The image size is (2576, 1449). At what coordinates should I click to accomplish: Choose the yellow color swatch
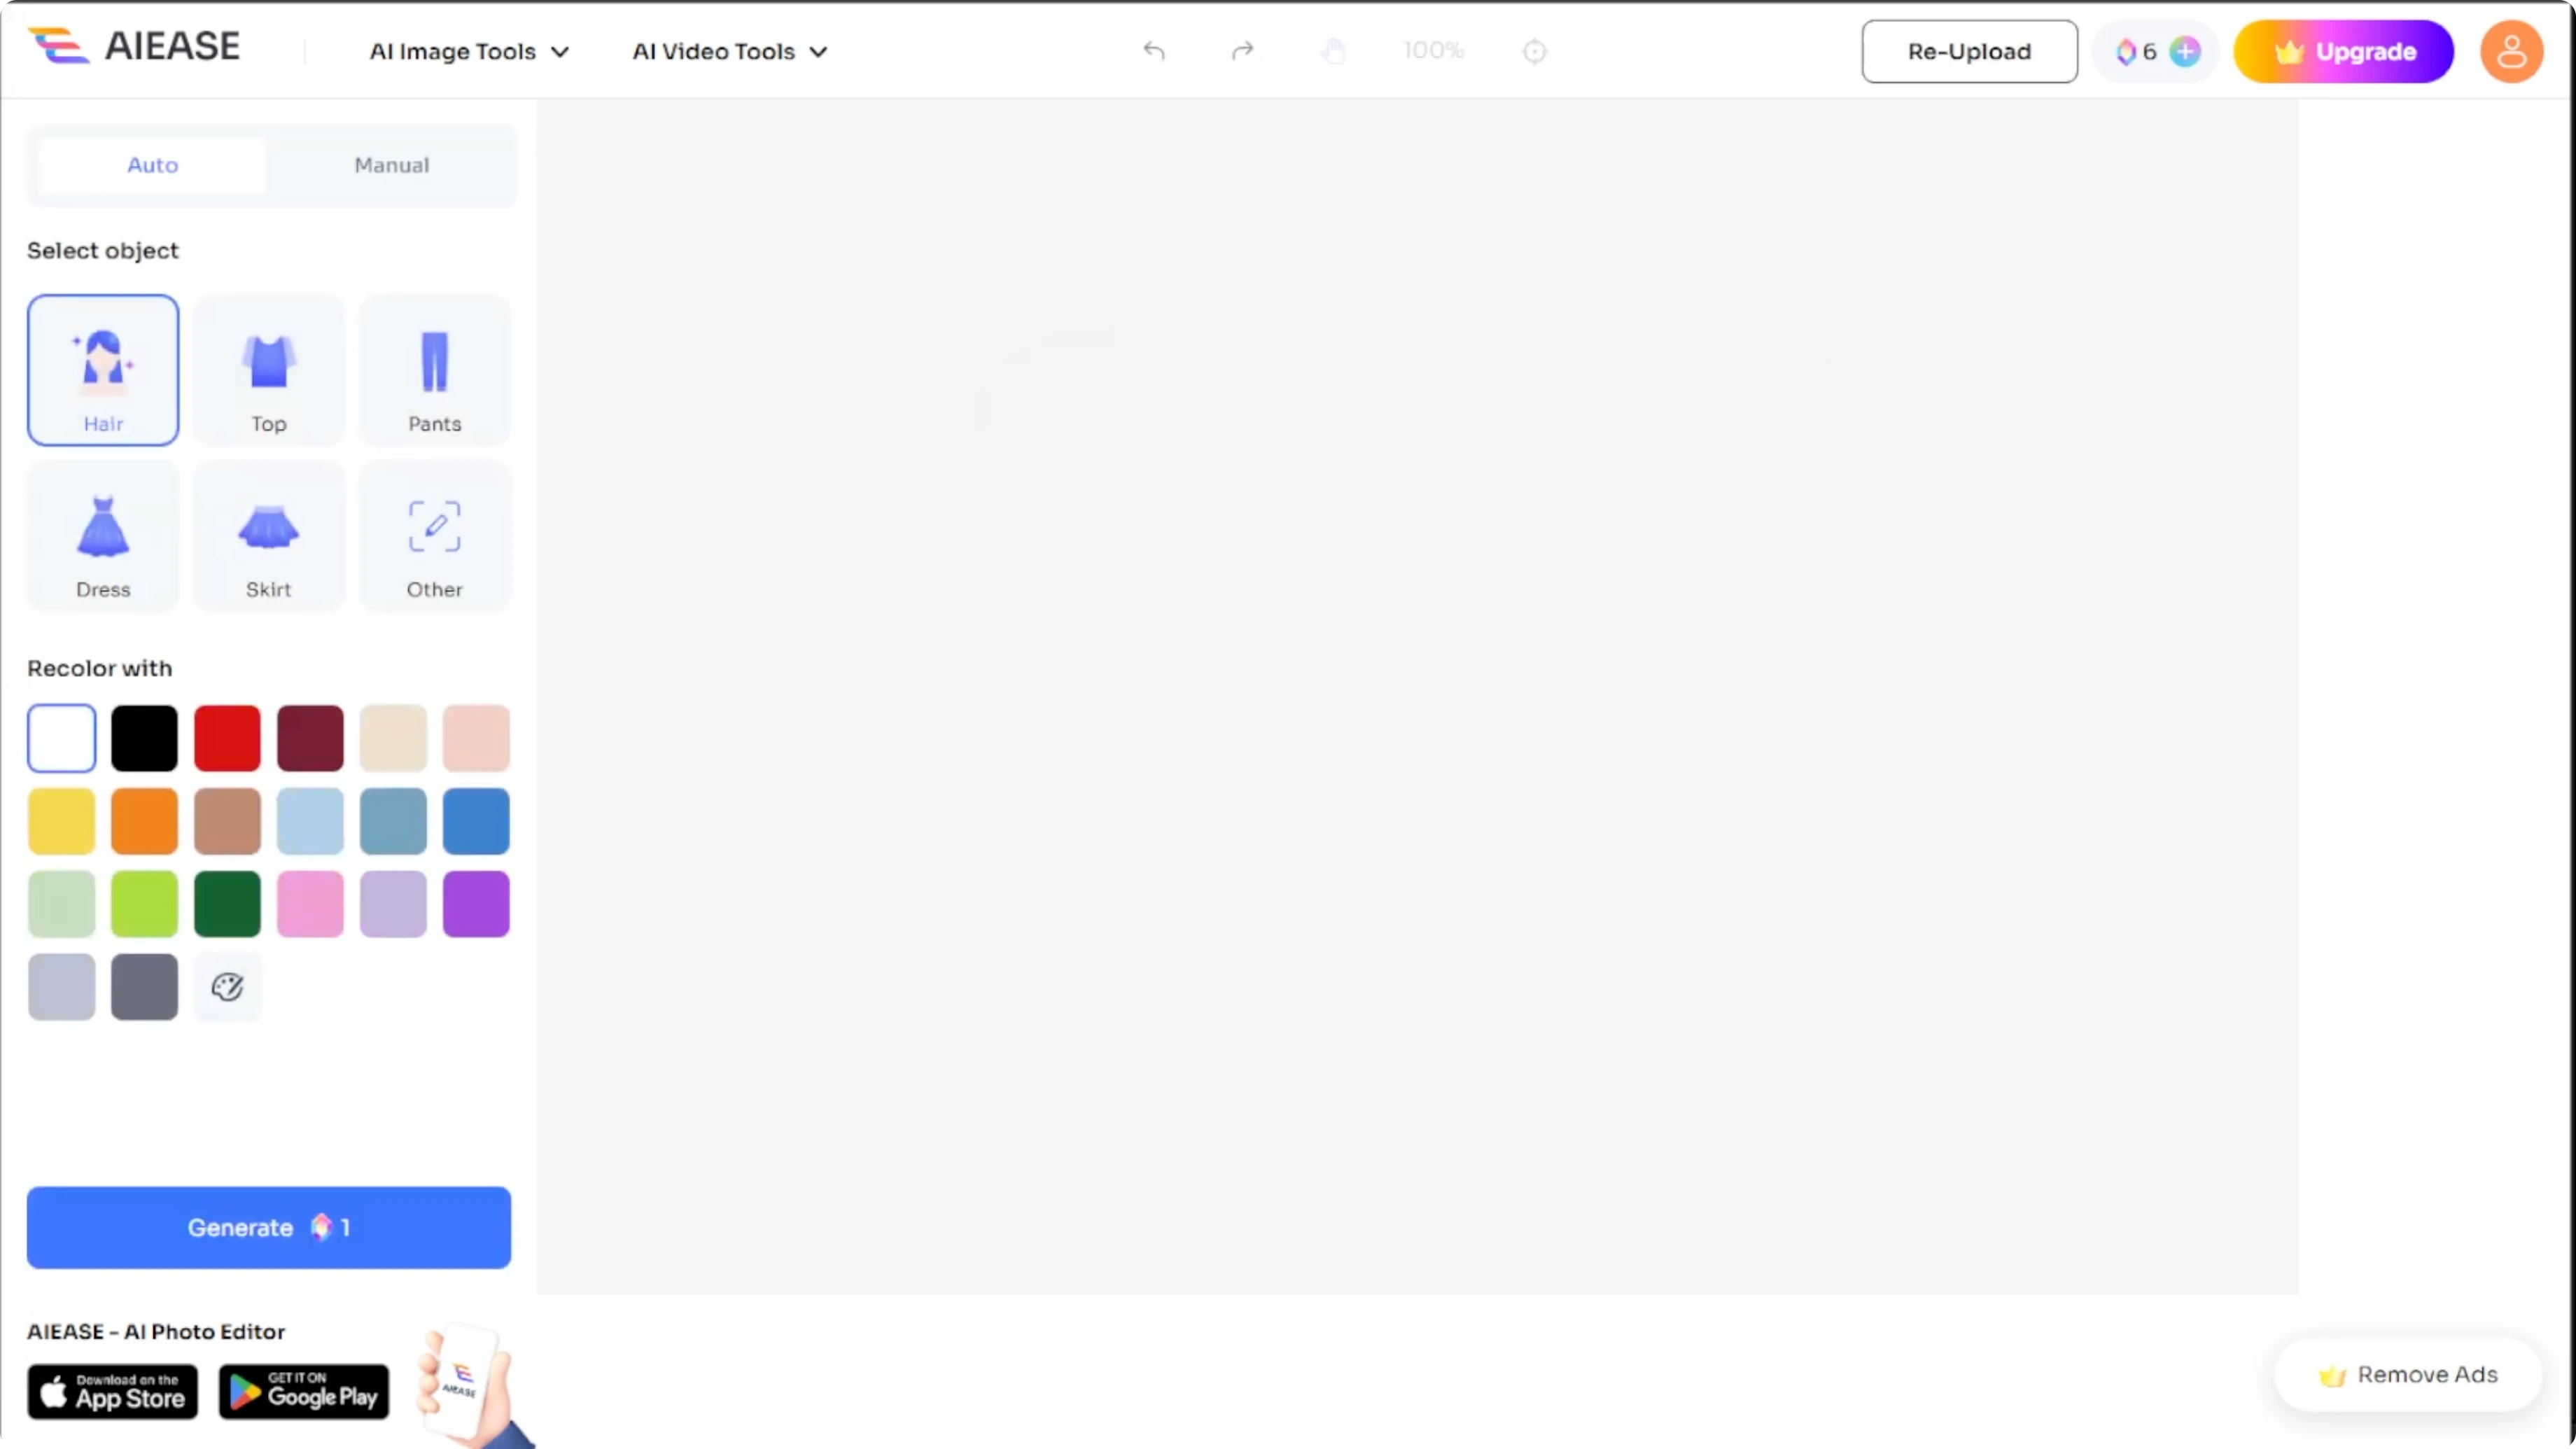pos(62,821)
